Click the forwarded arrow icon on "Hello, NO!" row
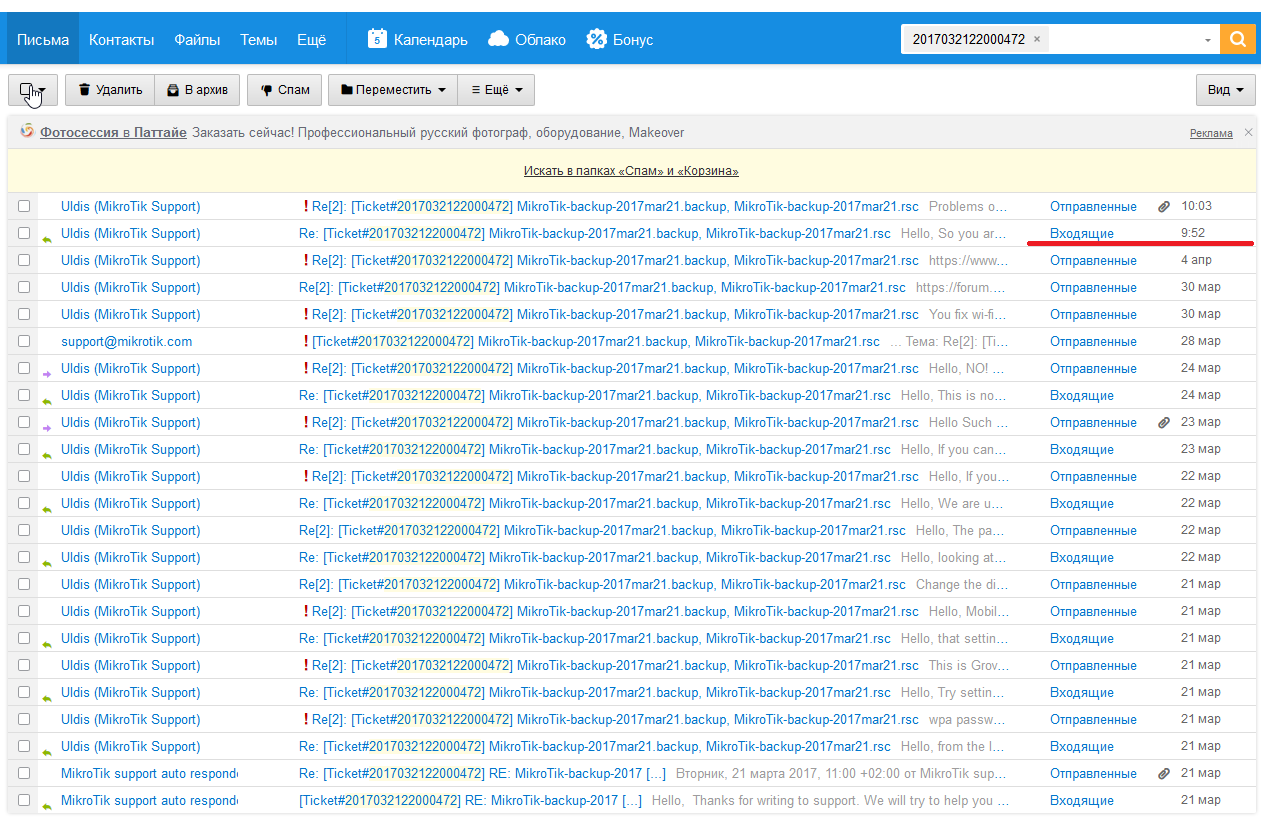Viewport: 1261px width, 821px height. pos(46,374)
